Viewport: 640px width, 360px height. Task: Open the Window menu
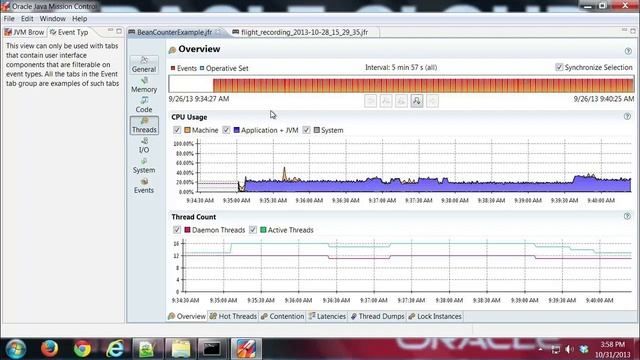[53, 19]
